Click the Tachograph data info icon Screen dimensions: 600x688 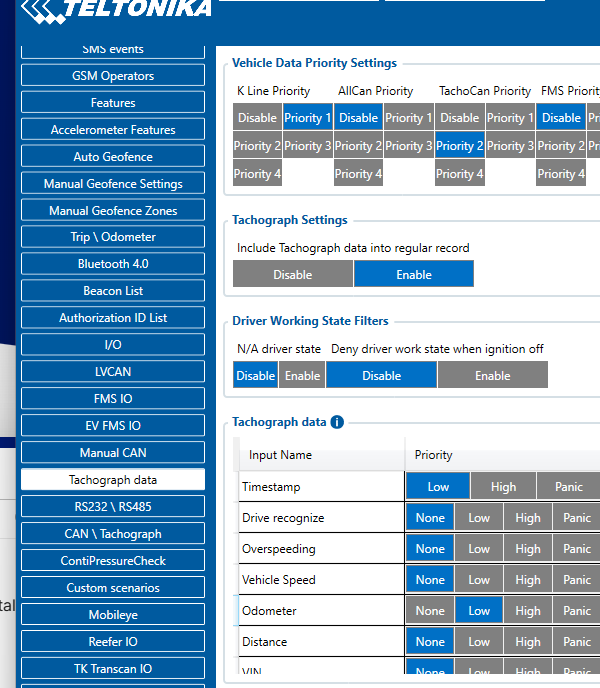click(x=337, y=422)
